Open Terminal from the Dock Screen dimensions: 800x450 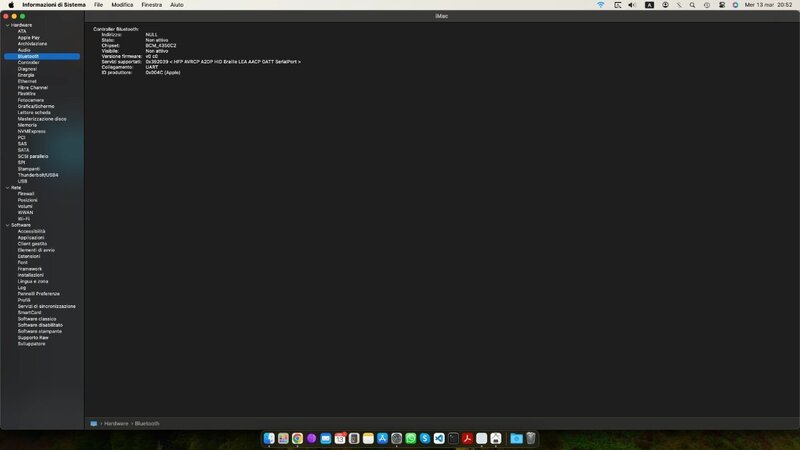[x=453, y=438]
